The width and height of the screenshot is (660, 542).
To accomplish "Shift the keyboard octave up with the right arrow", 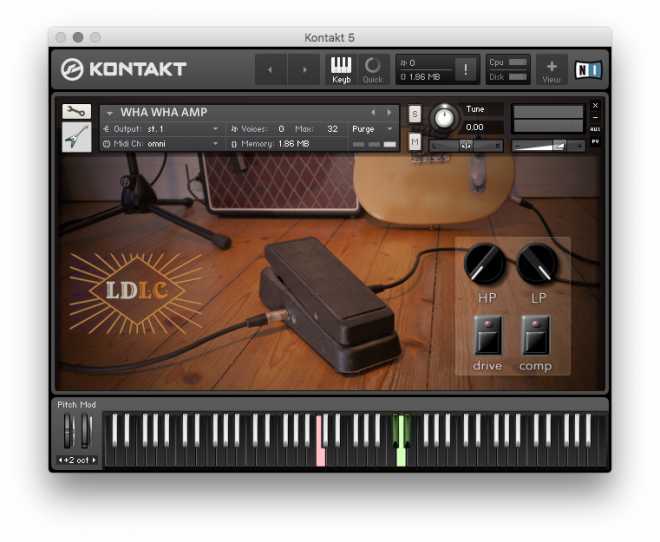I will 93,460.
